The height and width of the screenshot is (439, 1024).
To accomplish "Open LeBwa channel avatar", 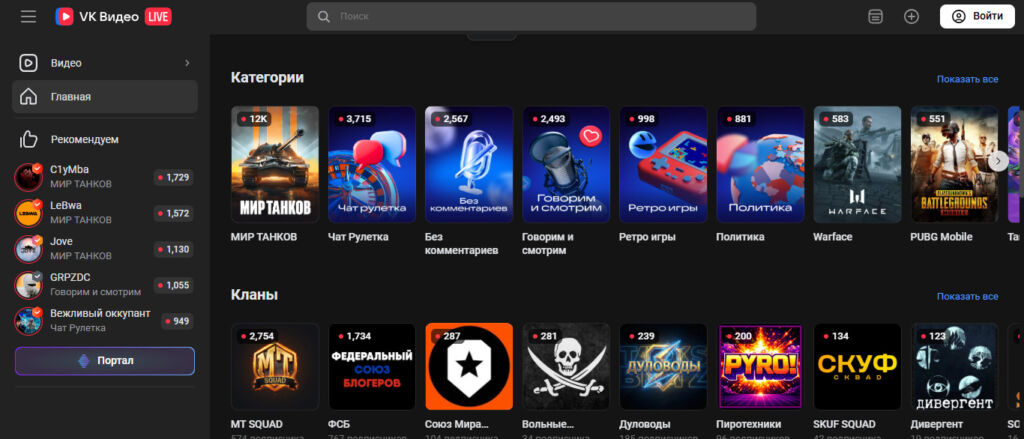I will click(x=28, y=213).
